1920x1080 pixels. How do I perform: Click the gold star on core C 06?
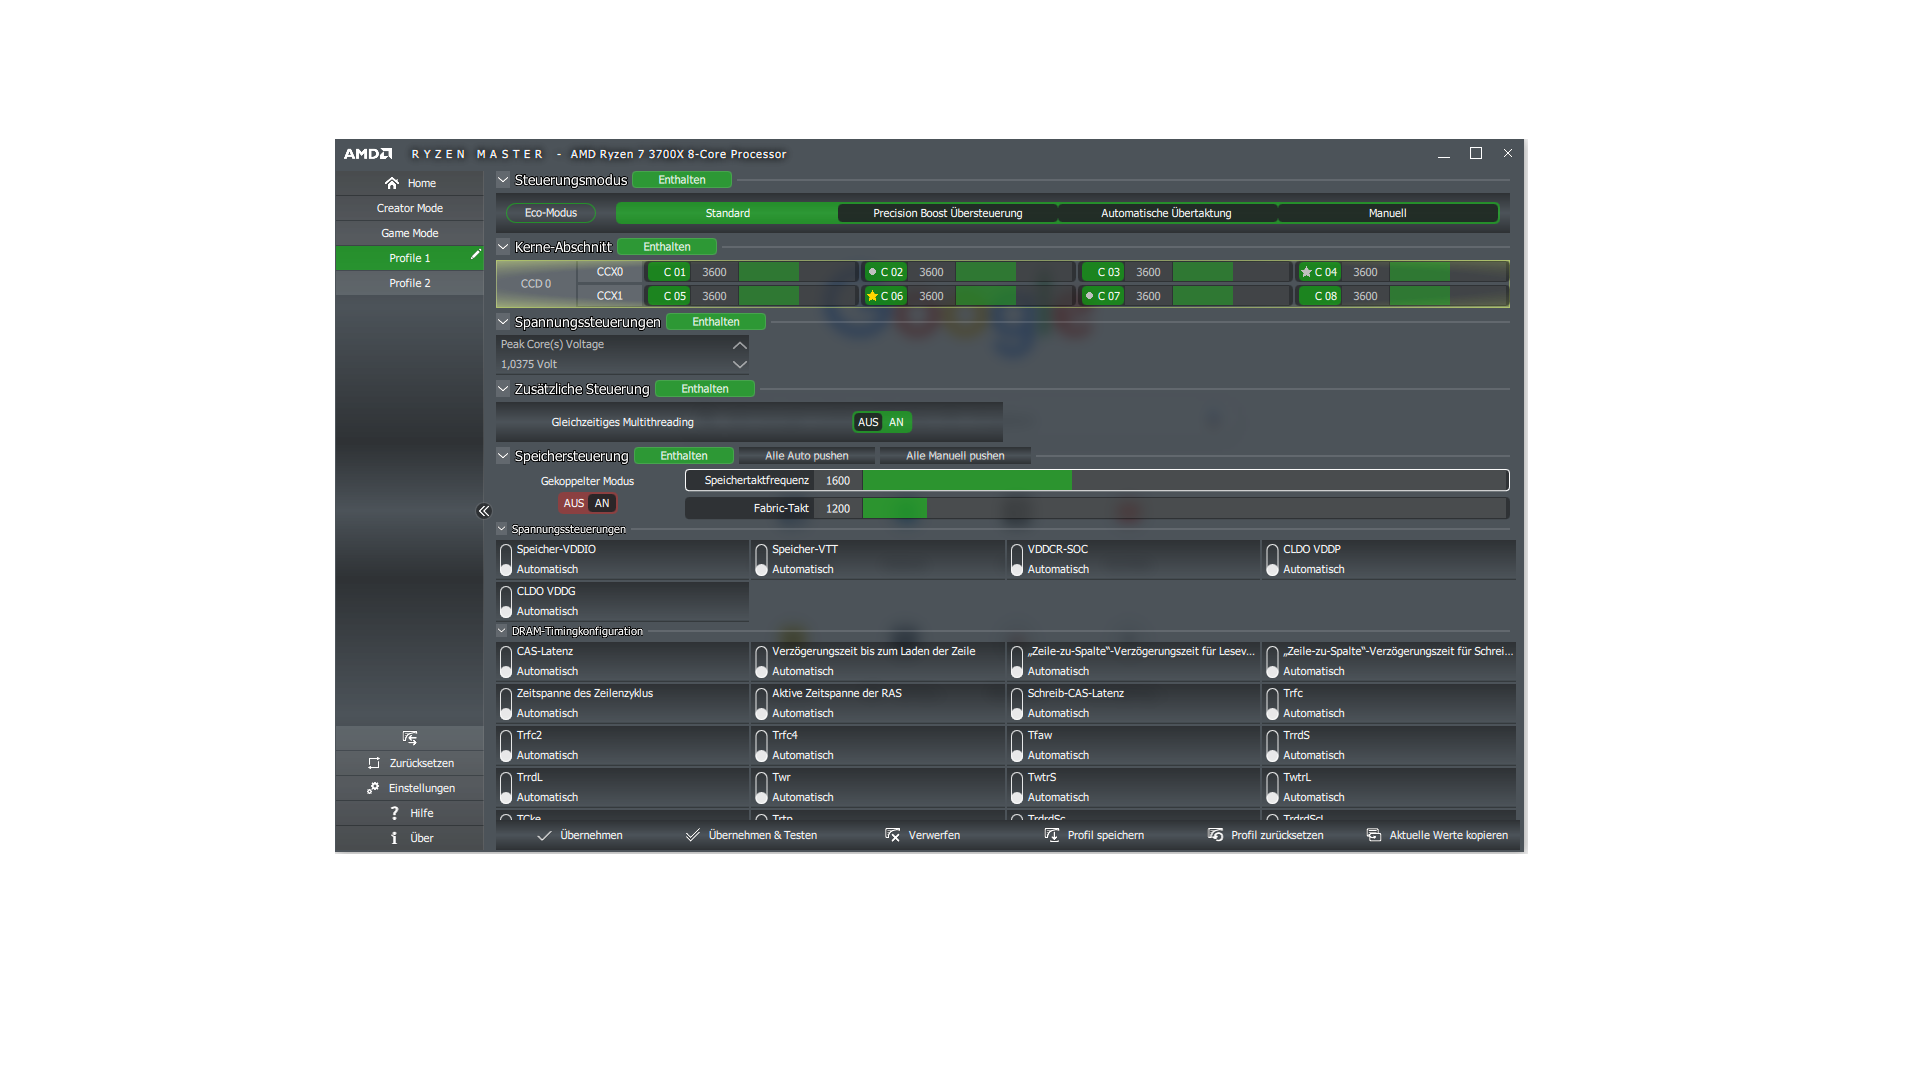(872, 296)
